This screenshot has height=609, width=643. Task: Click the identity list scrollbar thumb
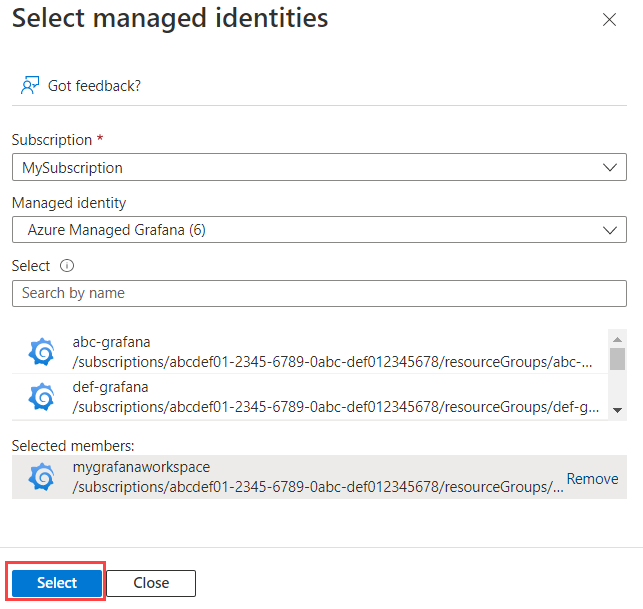click(617, 358)
